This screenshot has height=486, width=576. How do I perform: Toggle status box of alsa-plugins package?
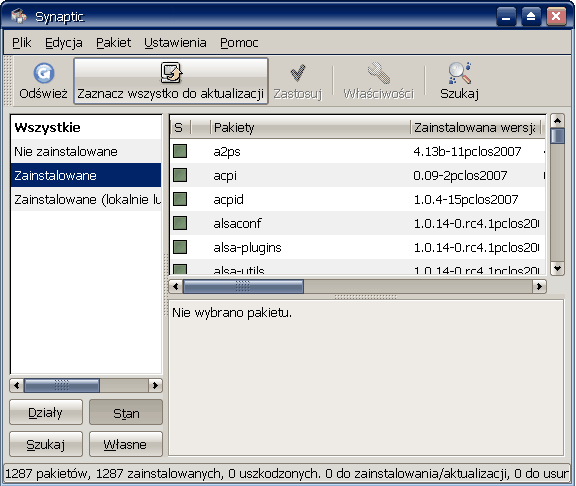point(180,247)
